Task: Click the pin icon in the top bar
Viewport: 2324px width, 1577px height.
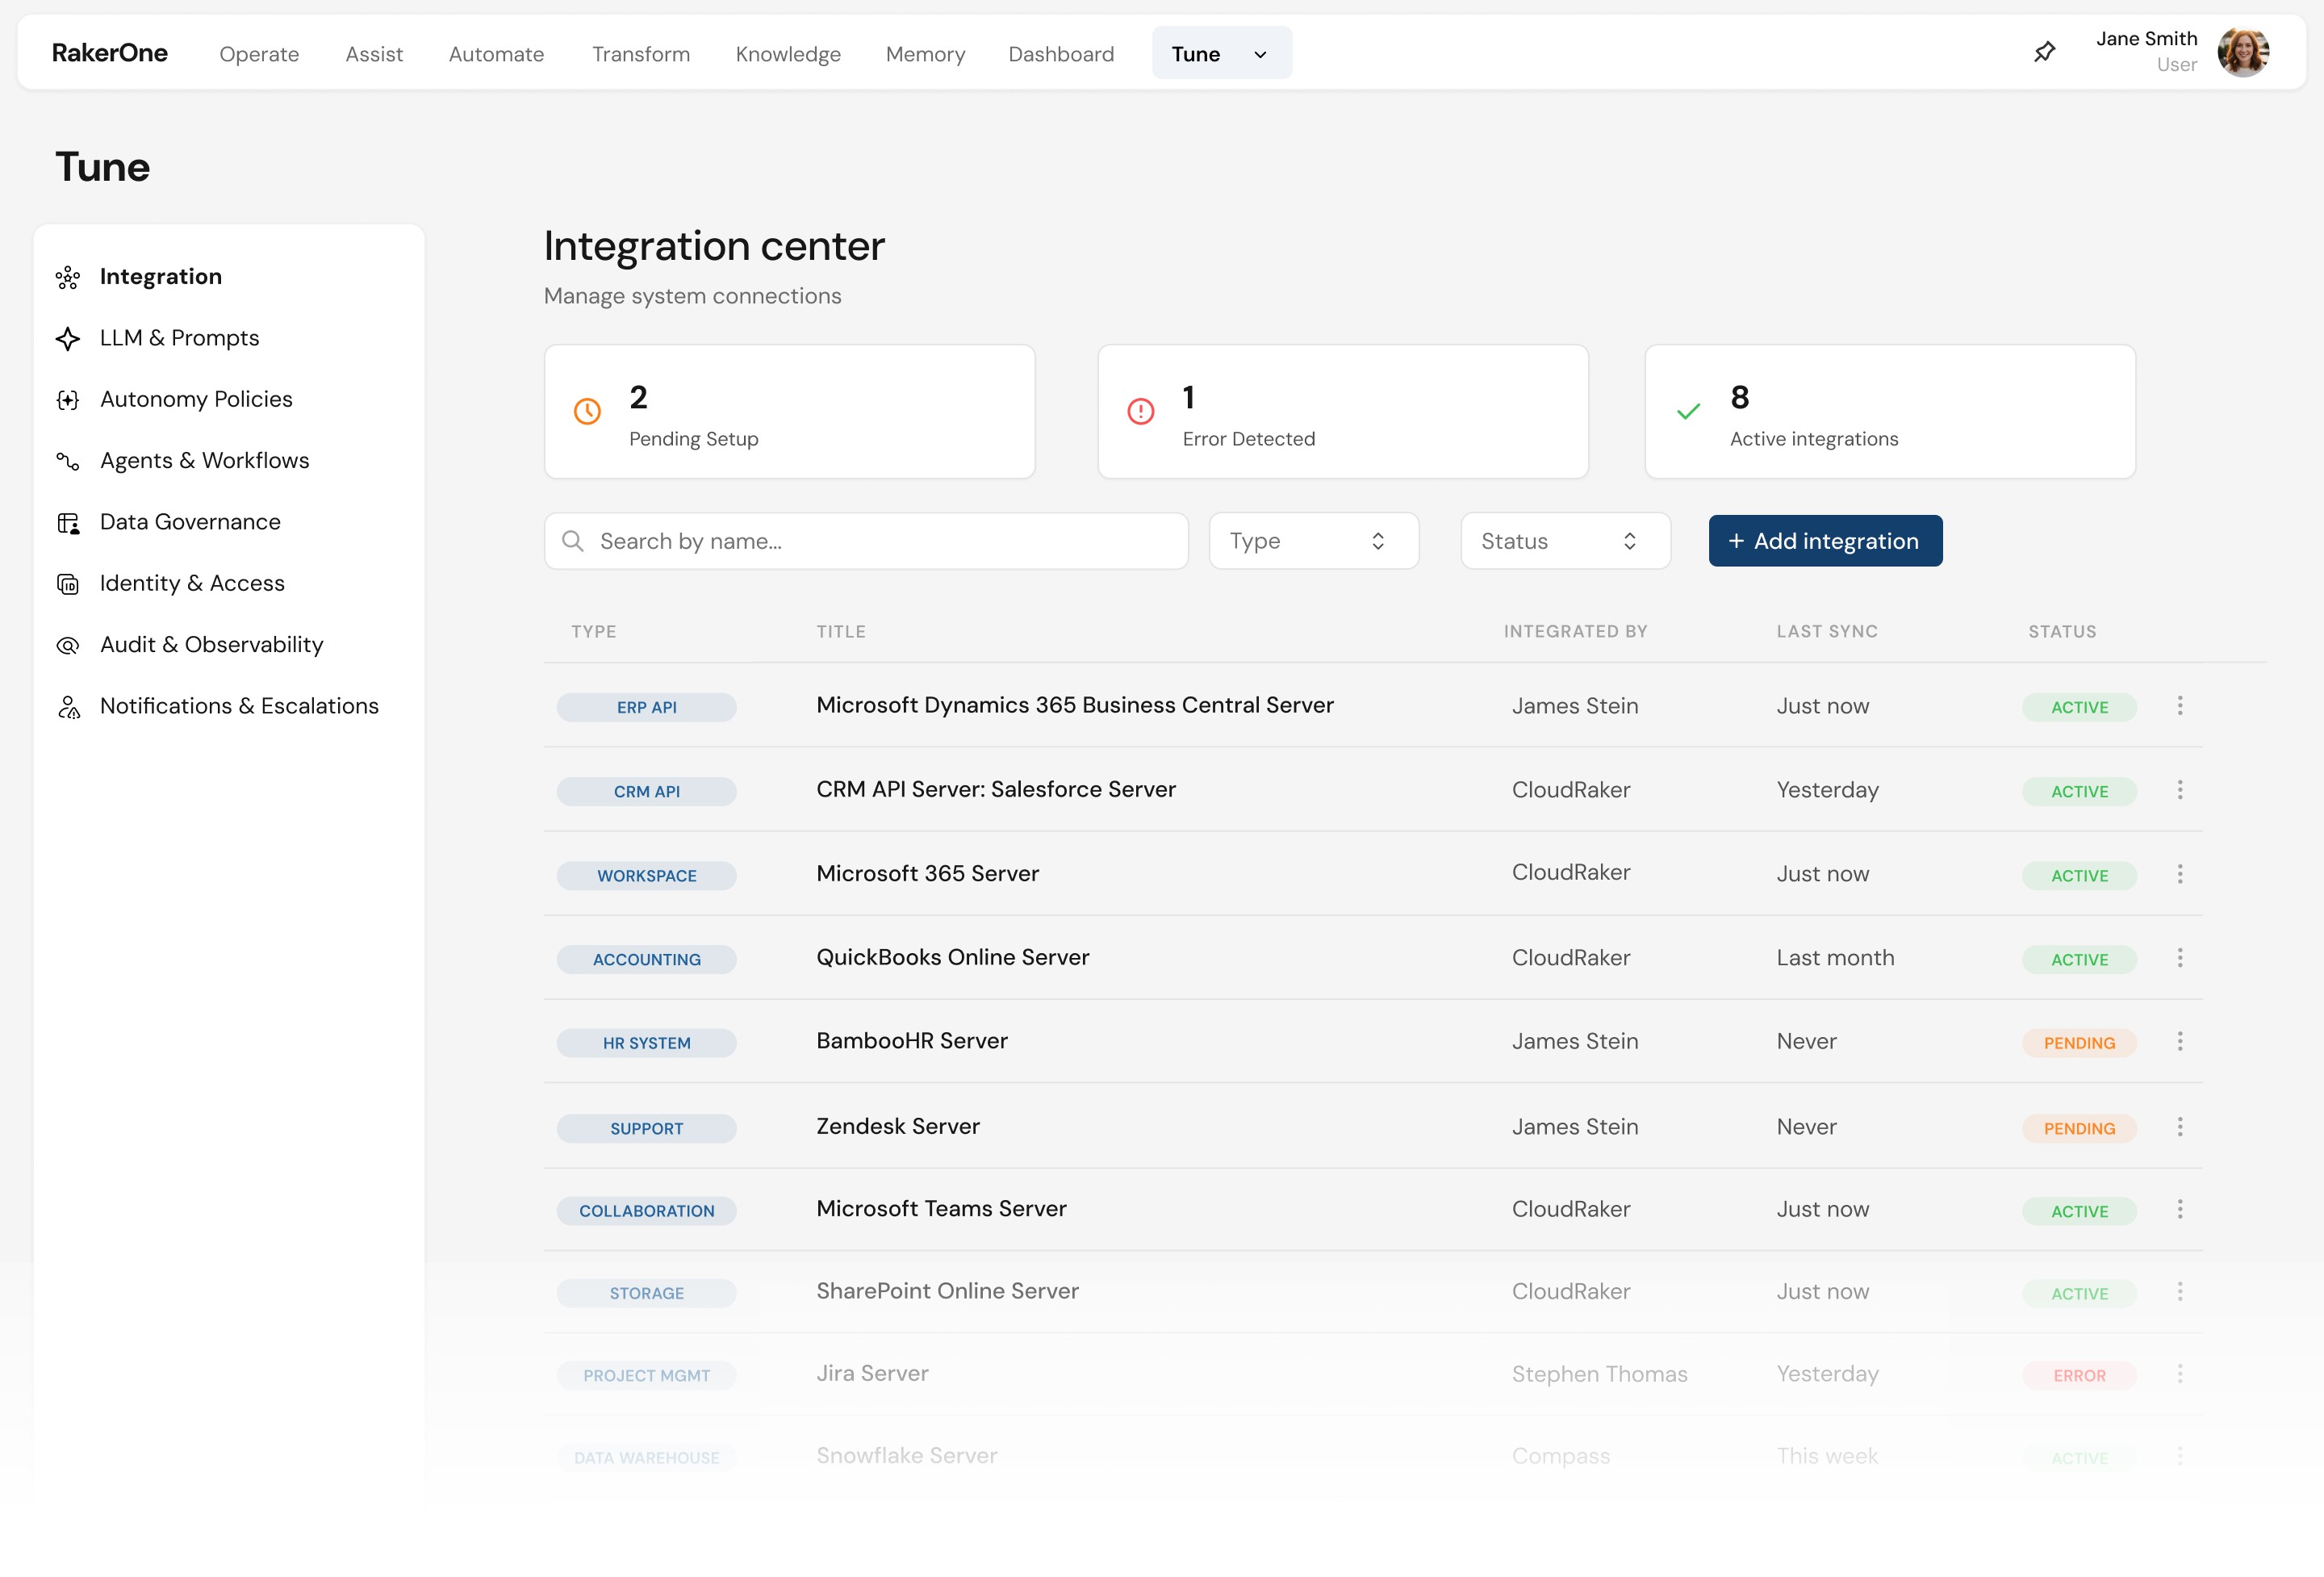Action: (2045, 51)
